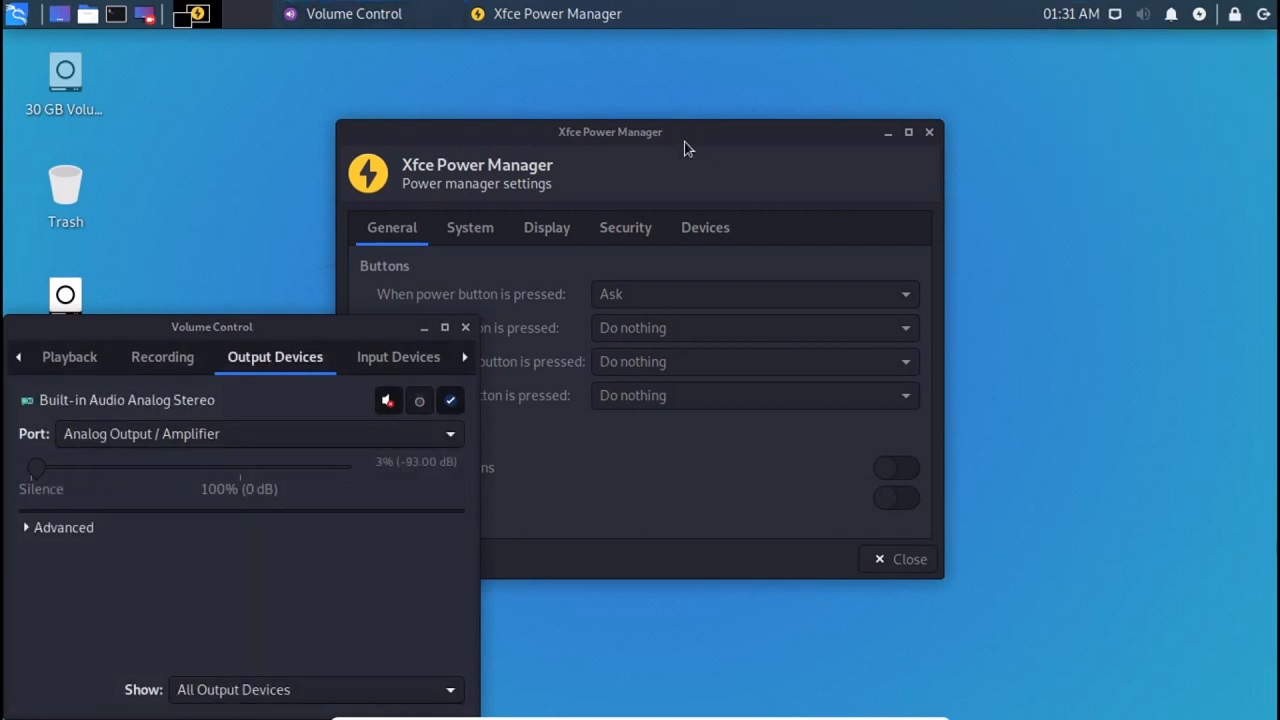The width and height of the screenshot is (1280, 720).
Task: Open the Port dropdown for Analog Output
Action: pyautogui.click(x=259, y=434)
